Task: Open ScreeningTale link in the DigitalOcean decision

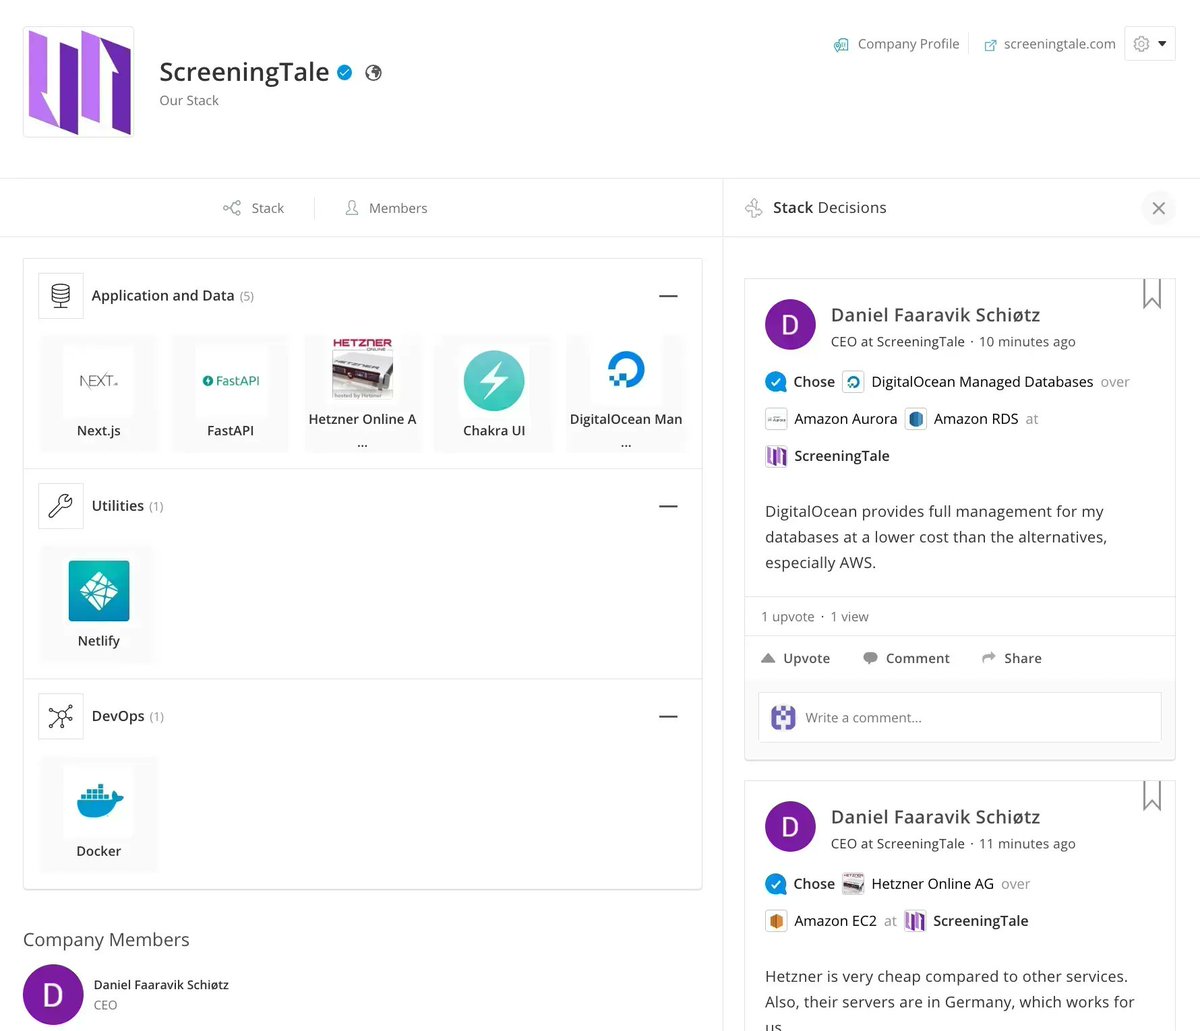Action: click(x=842, y=456)
